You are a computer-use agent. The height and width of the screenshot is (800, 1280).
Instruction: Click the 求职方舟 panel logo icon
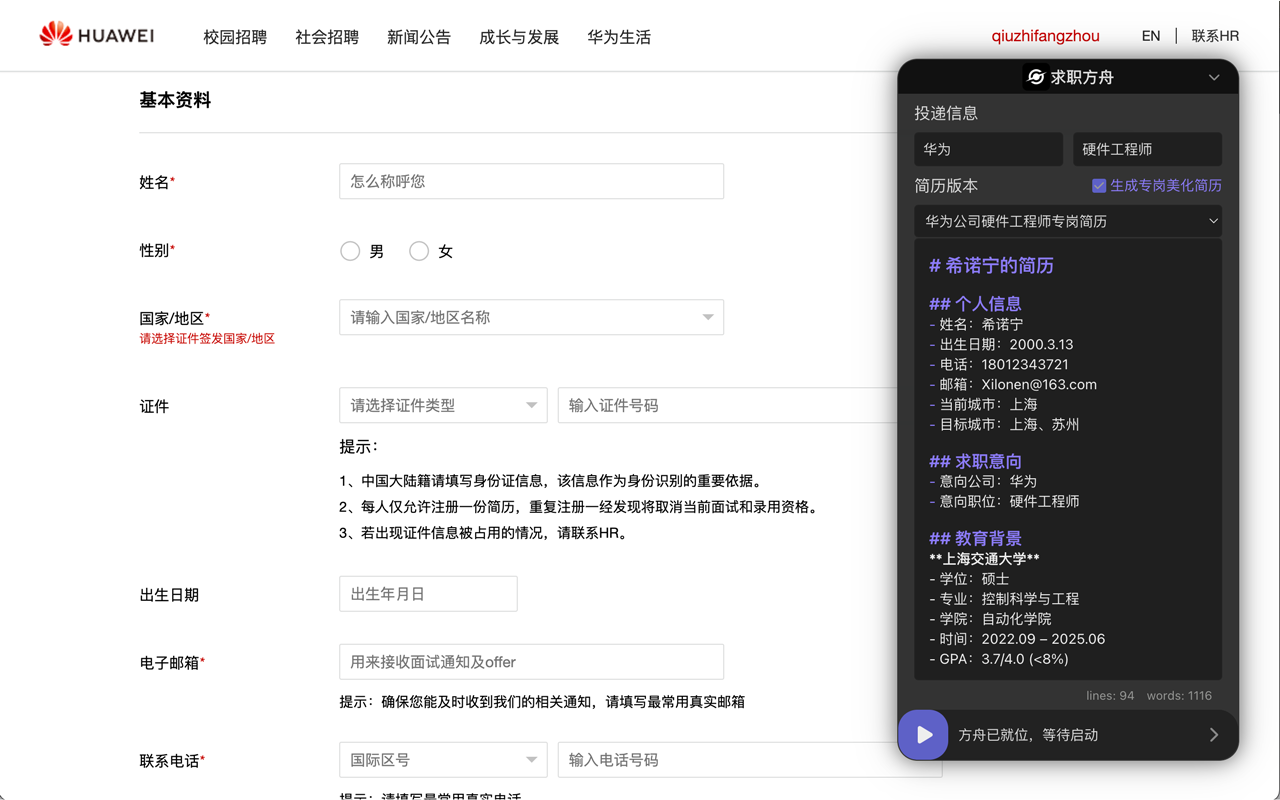(x=1036, y=77)
